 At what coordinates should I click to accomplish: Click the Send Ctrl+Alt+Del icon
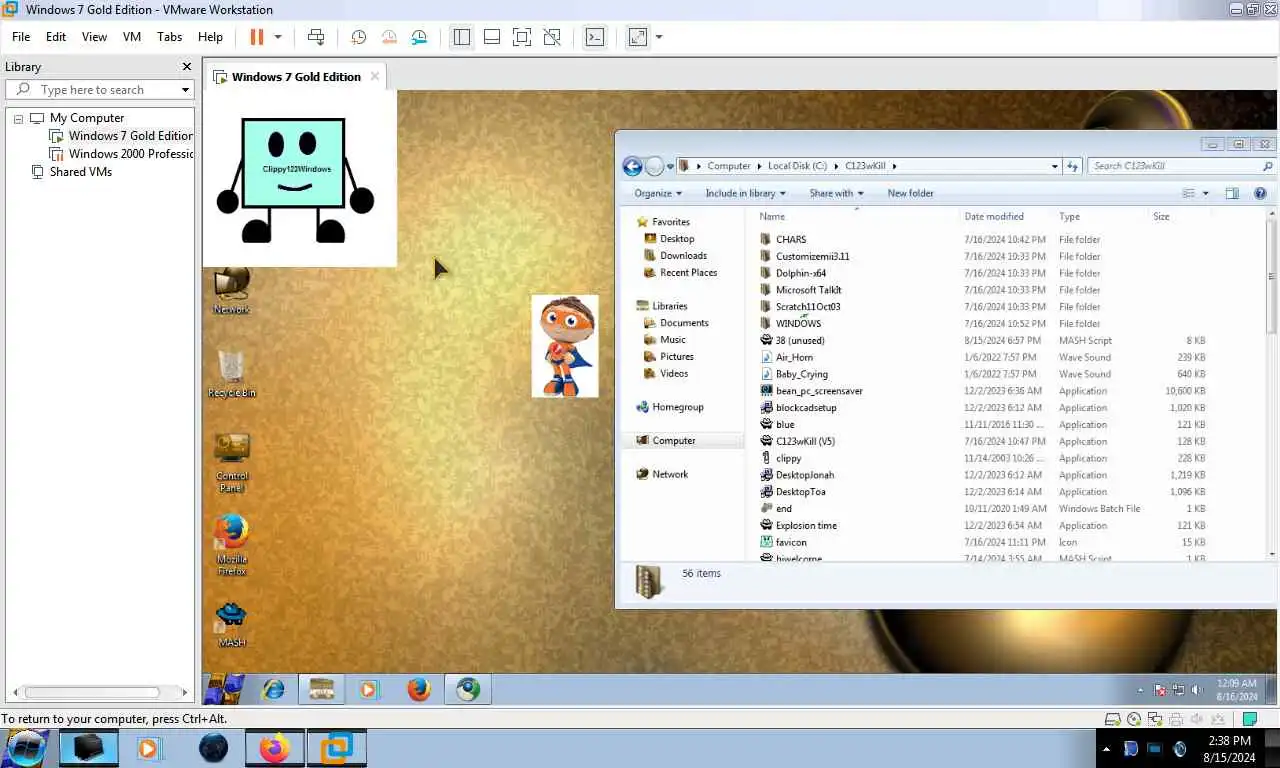click(x=316, y=37)
